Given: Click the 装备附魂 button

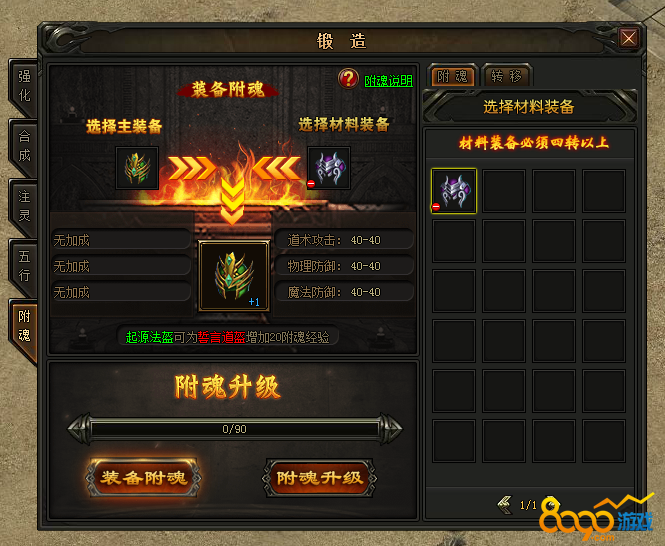Looking at the screenshot, I should pyautogui.click(x=143, y=478).
